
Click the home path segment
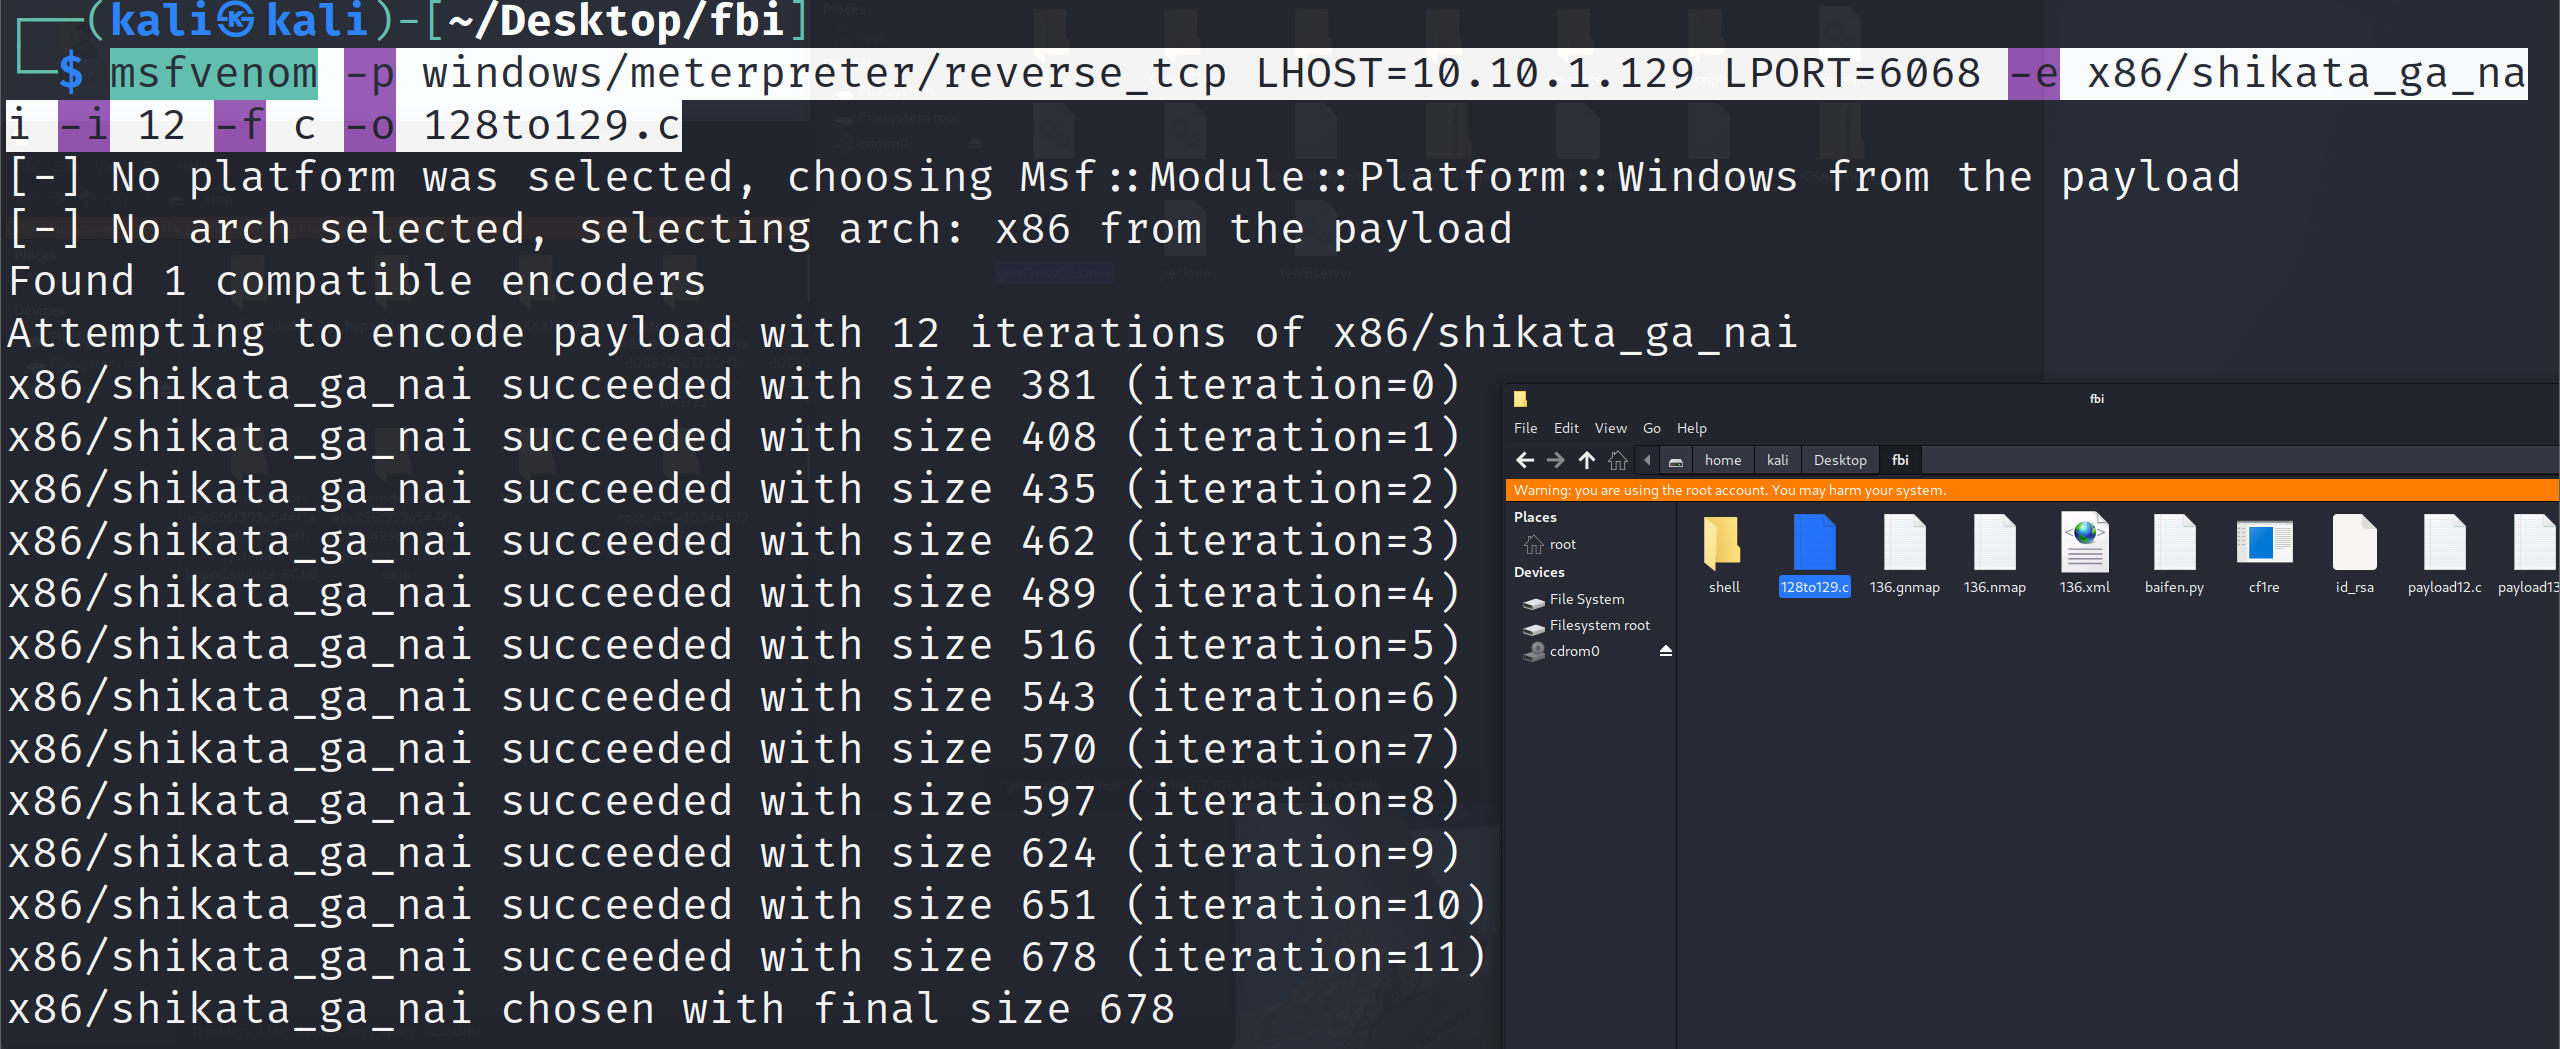coord(1723,460)
